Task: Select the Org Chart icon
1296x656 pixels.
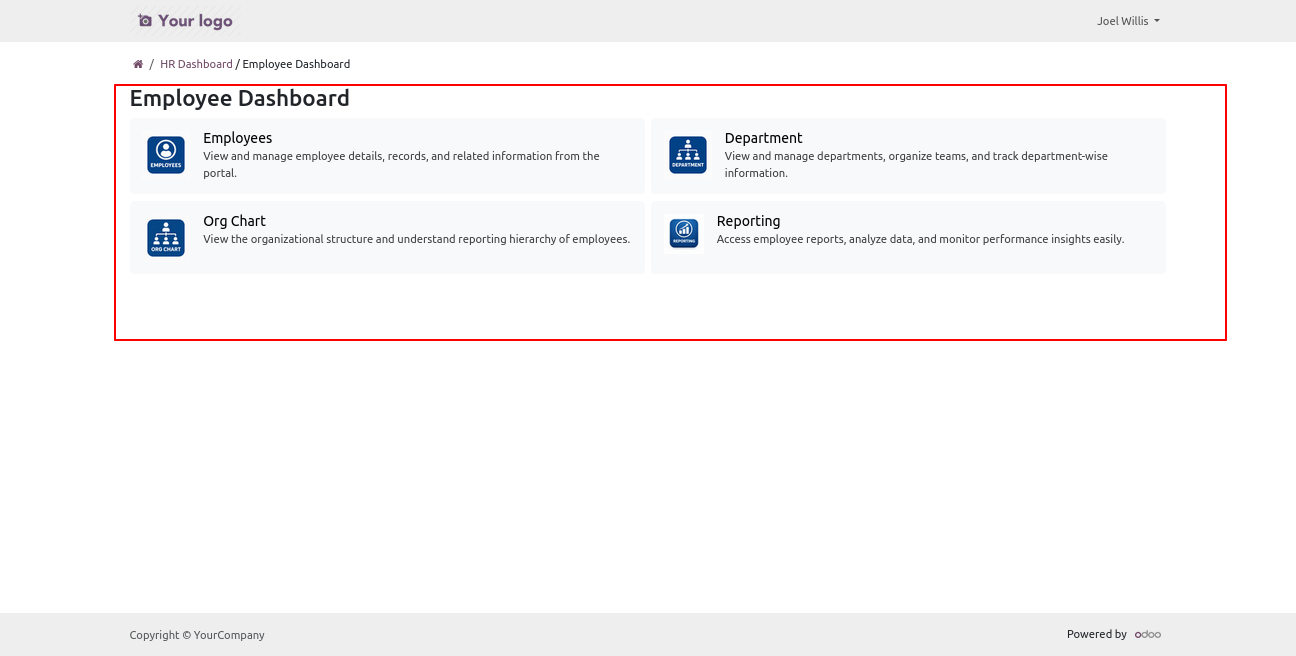Action: (x=166, y=238)
